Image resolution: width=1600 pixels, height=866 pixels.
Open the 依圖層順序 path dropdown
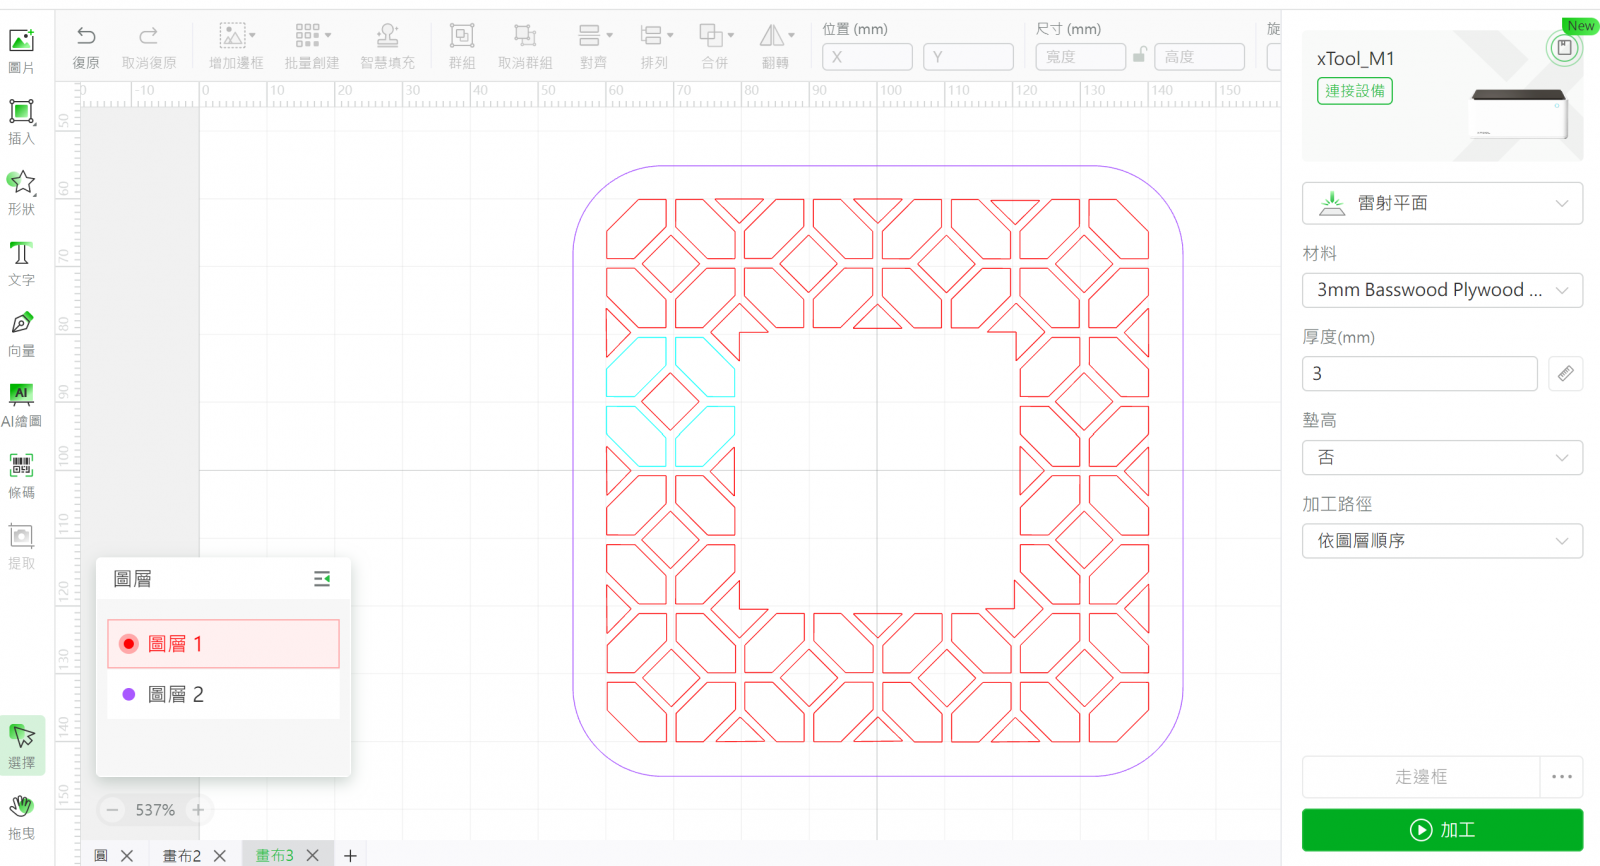point(1442,541)
